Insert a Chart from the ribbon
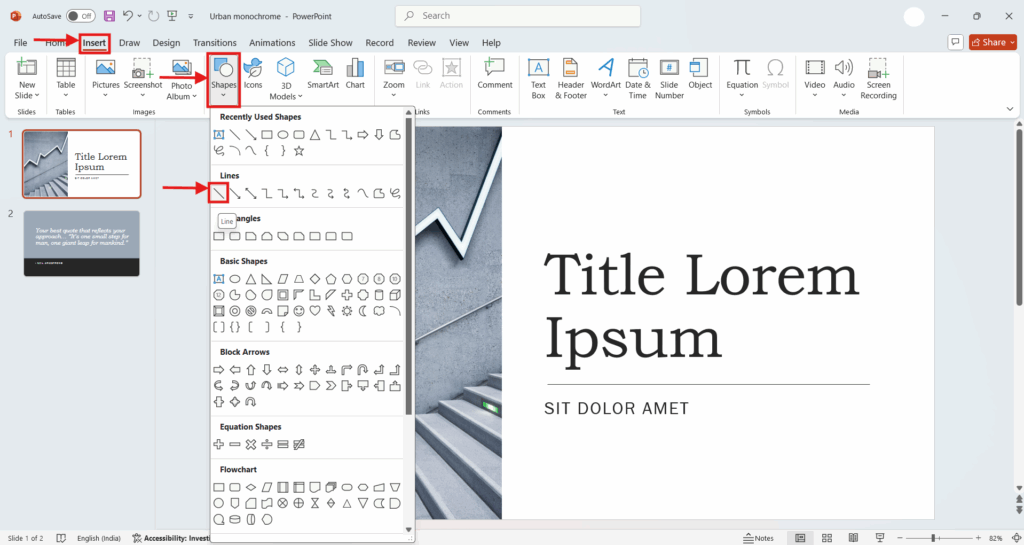Image resolution: width=1024 pixels, height=545 pixels. (x=355, y=74)
